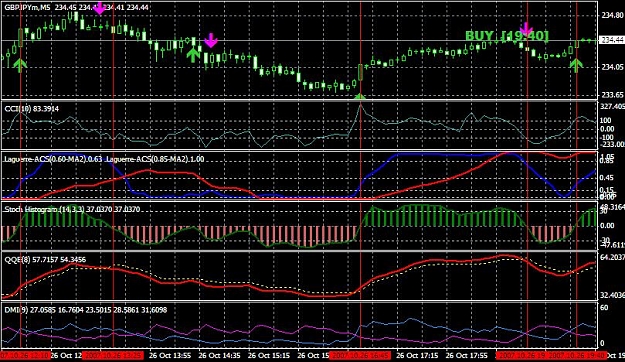
Task: Click the GBPJPYm,M5 chart title text
Action: [28, 7]
